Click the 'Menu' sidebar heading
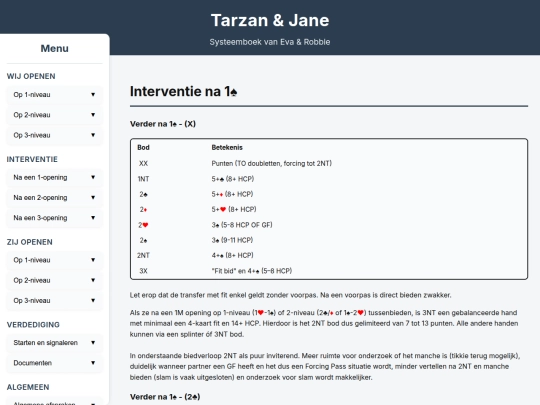 coord(54,49)
